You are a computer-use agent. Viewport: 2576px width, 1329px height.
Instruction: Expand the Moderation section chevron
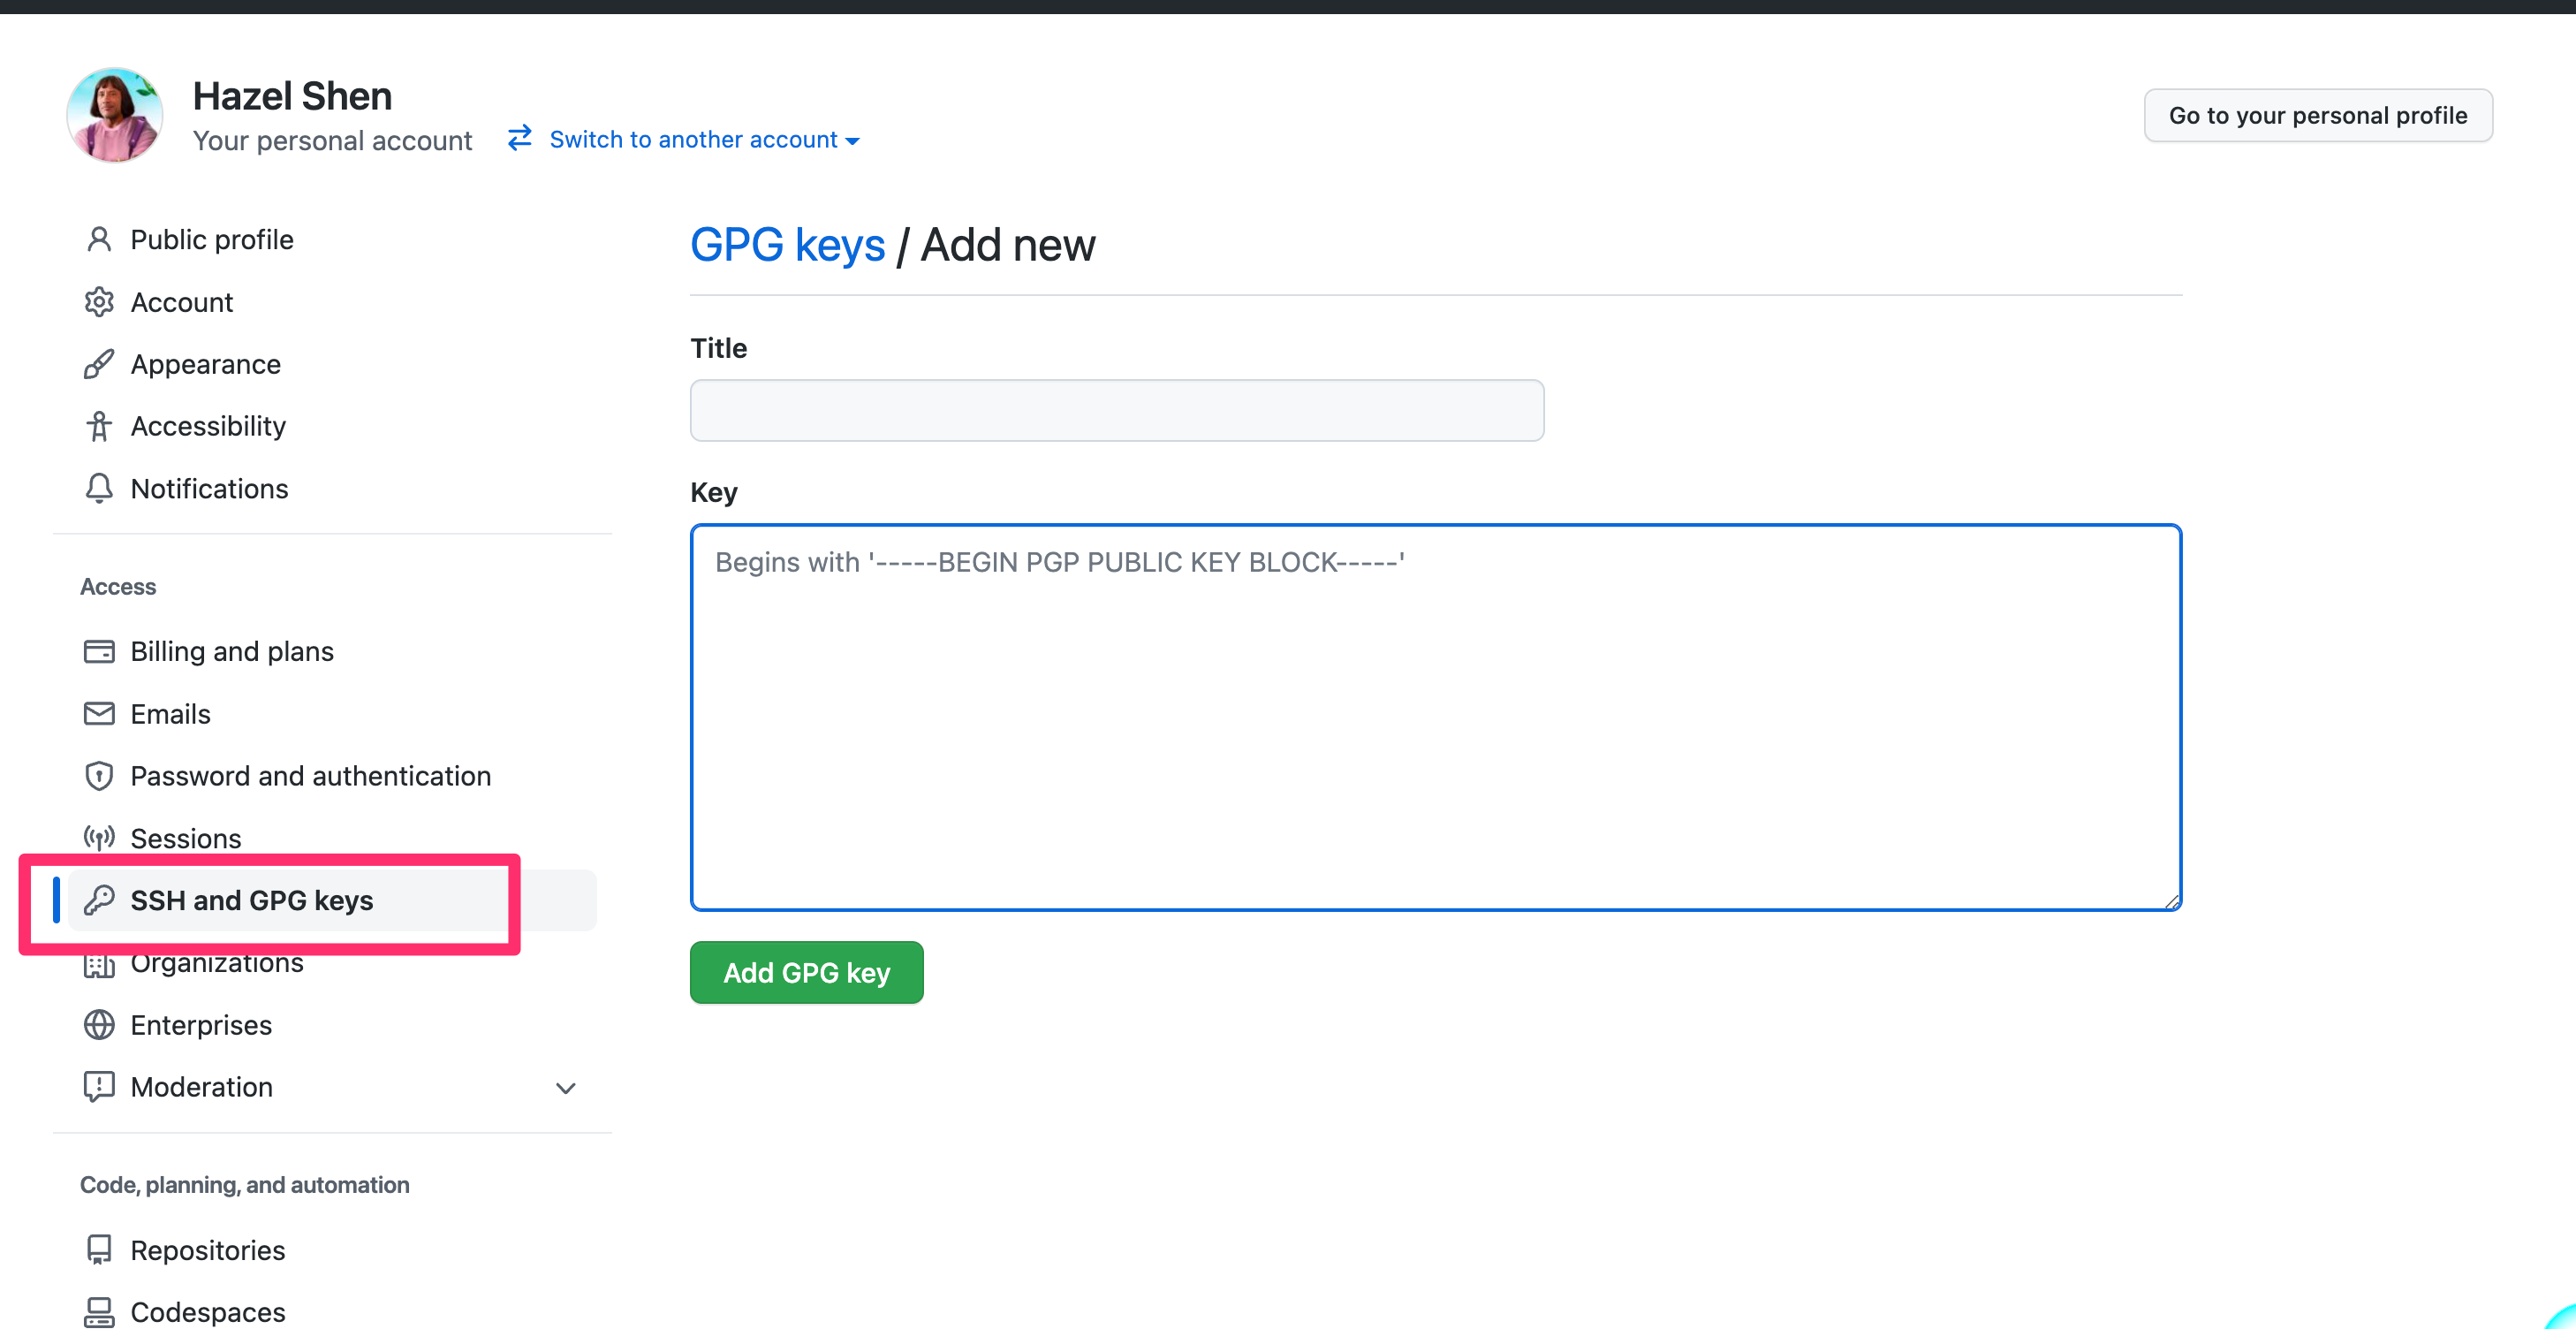pos(566,1088)
